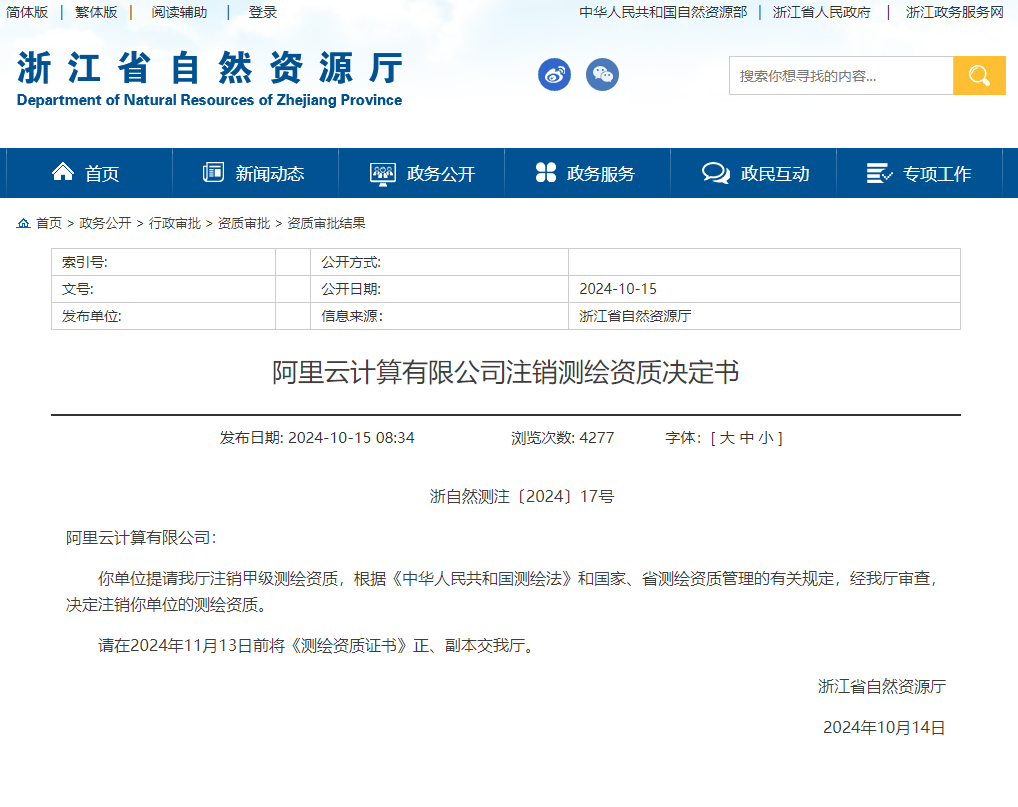Open the 专项工作 navigation menu item

(919, 173)
